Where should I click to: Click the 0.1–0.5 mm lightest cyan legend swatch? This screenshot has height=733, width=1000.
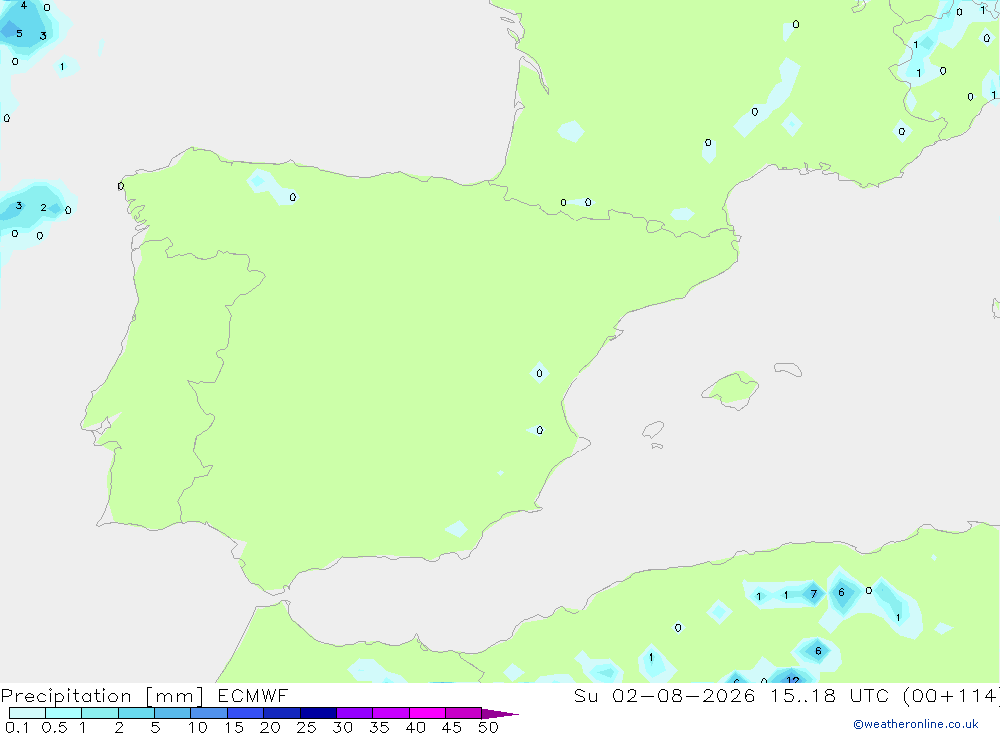pos(27,713)
